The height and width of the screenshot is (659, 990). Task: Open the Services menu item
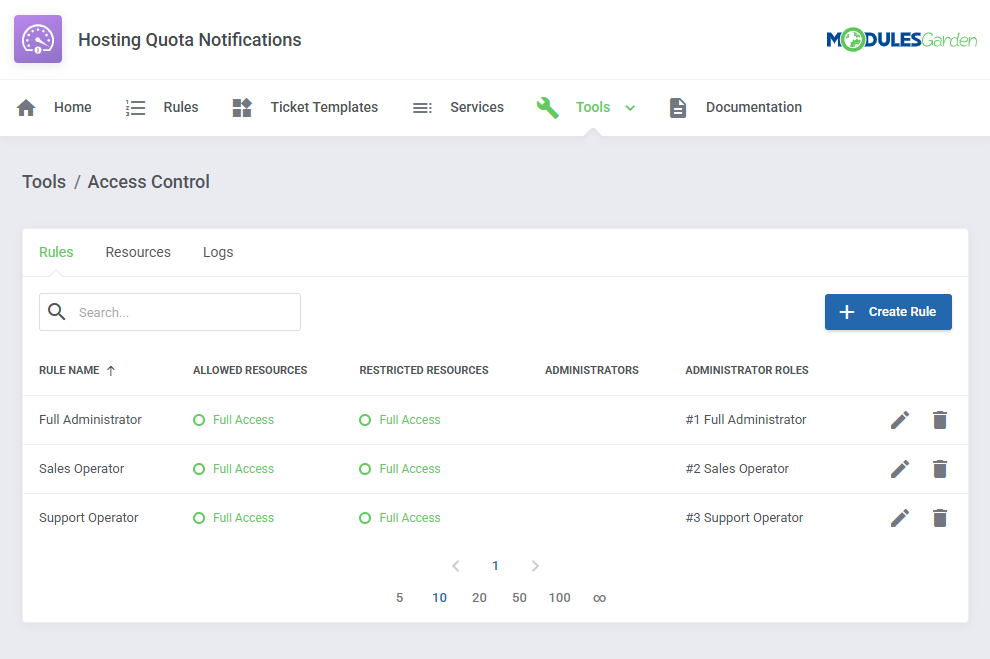pos(477,107)
